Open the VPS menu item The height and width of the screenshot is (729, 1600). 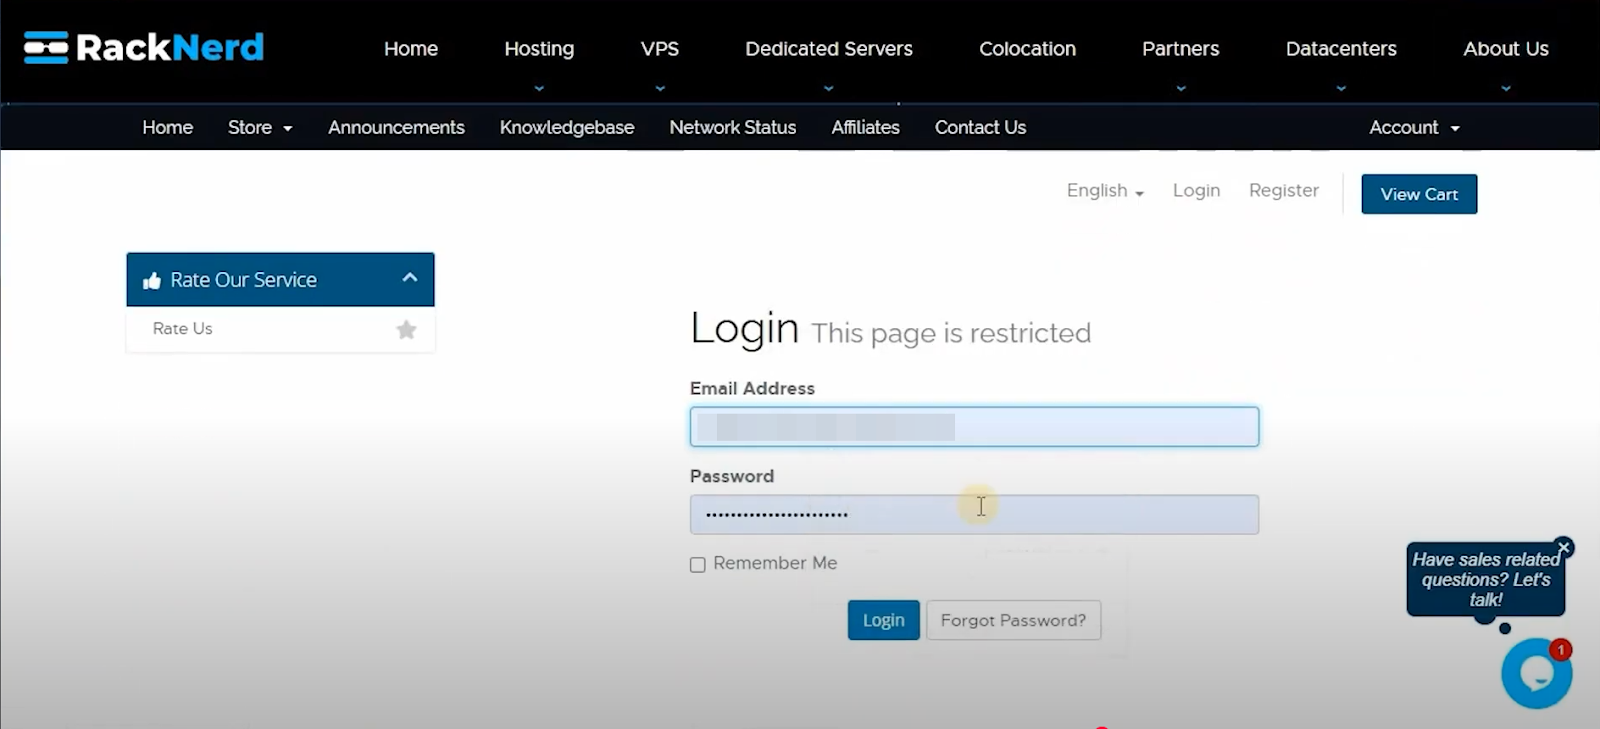point(660,48)
